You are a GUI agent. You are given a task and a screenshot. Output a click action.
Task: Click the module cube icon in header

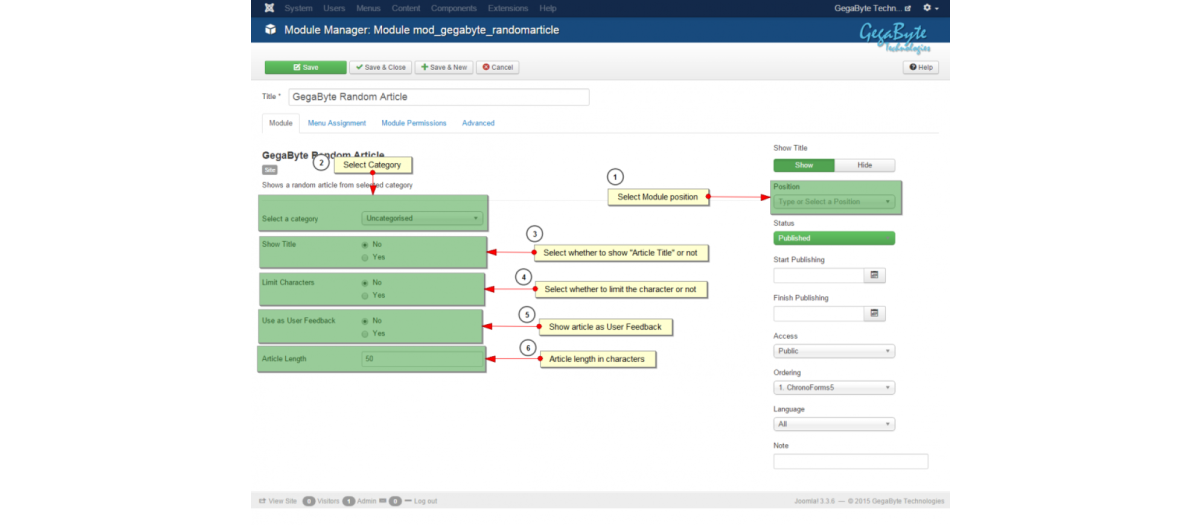tap(270, 30)
